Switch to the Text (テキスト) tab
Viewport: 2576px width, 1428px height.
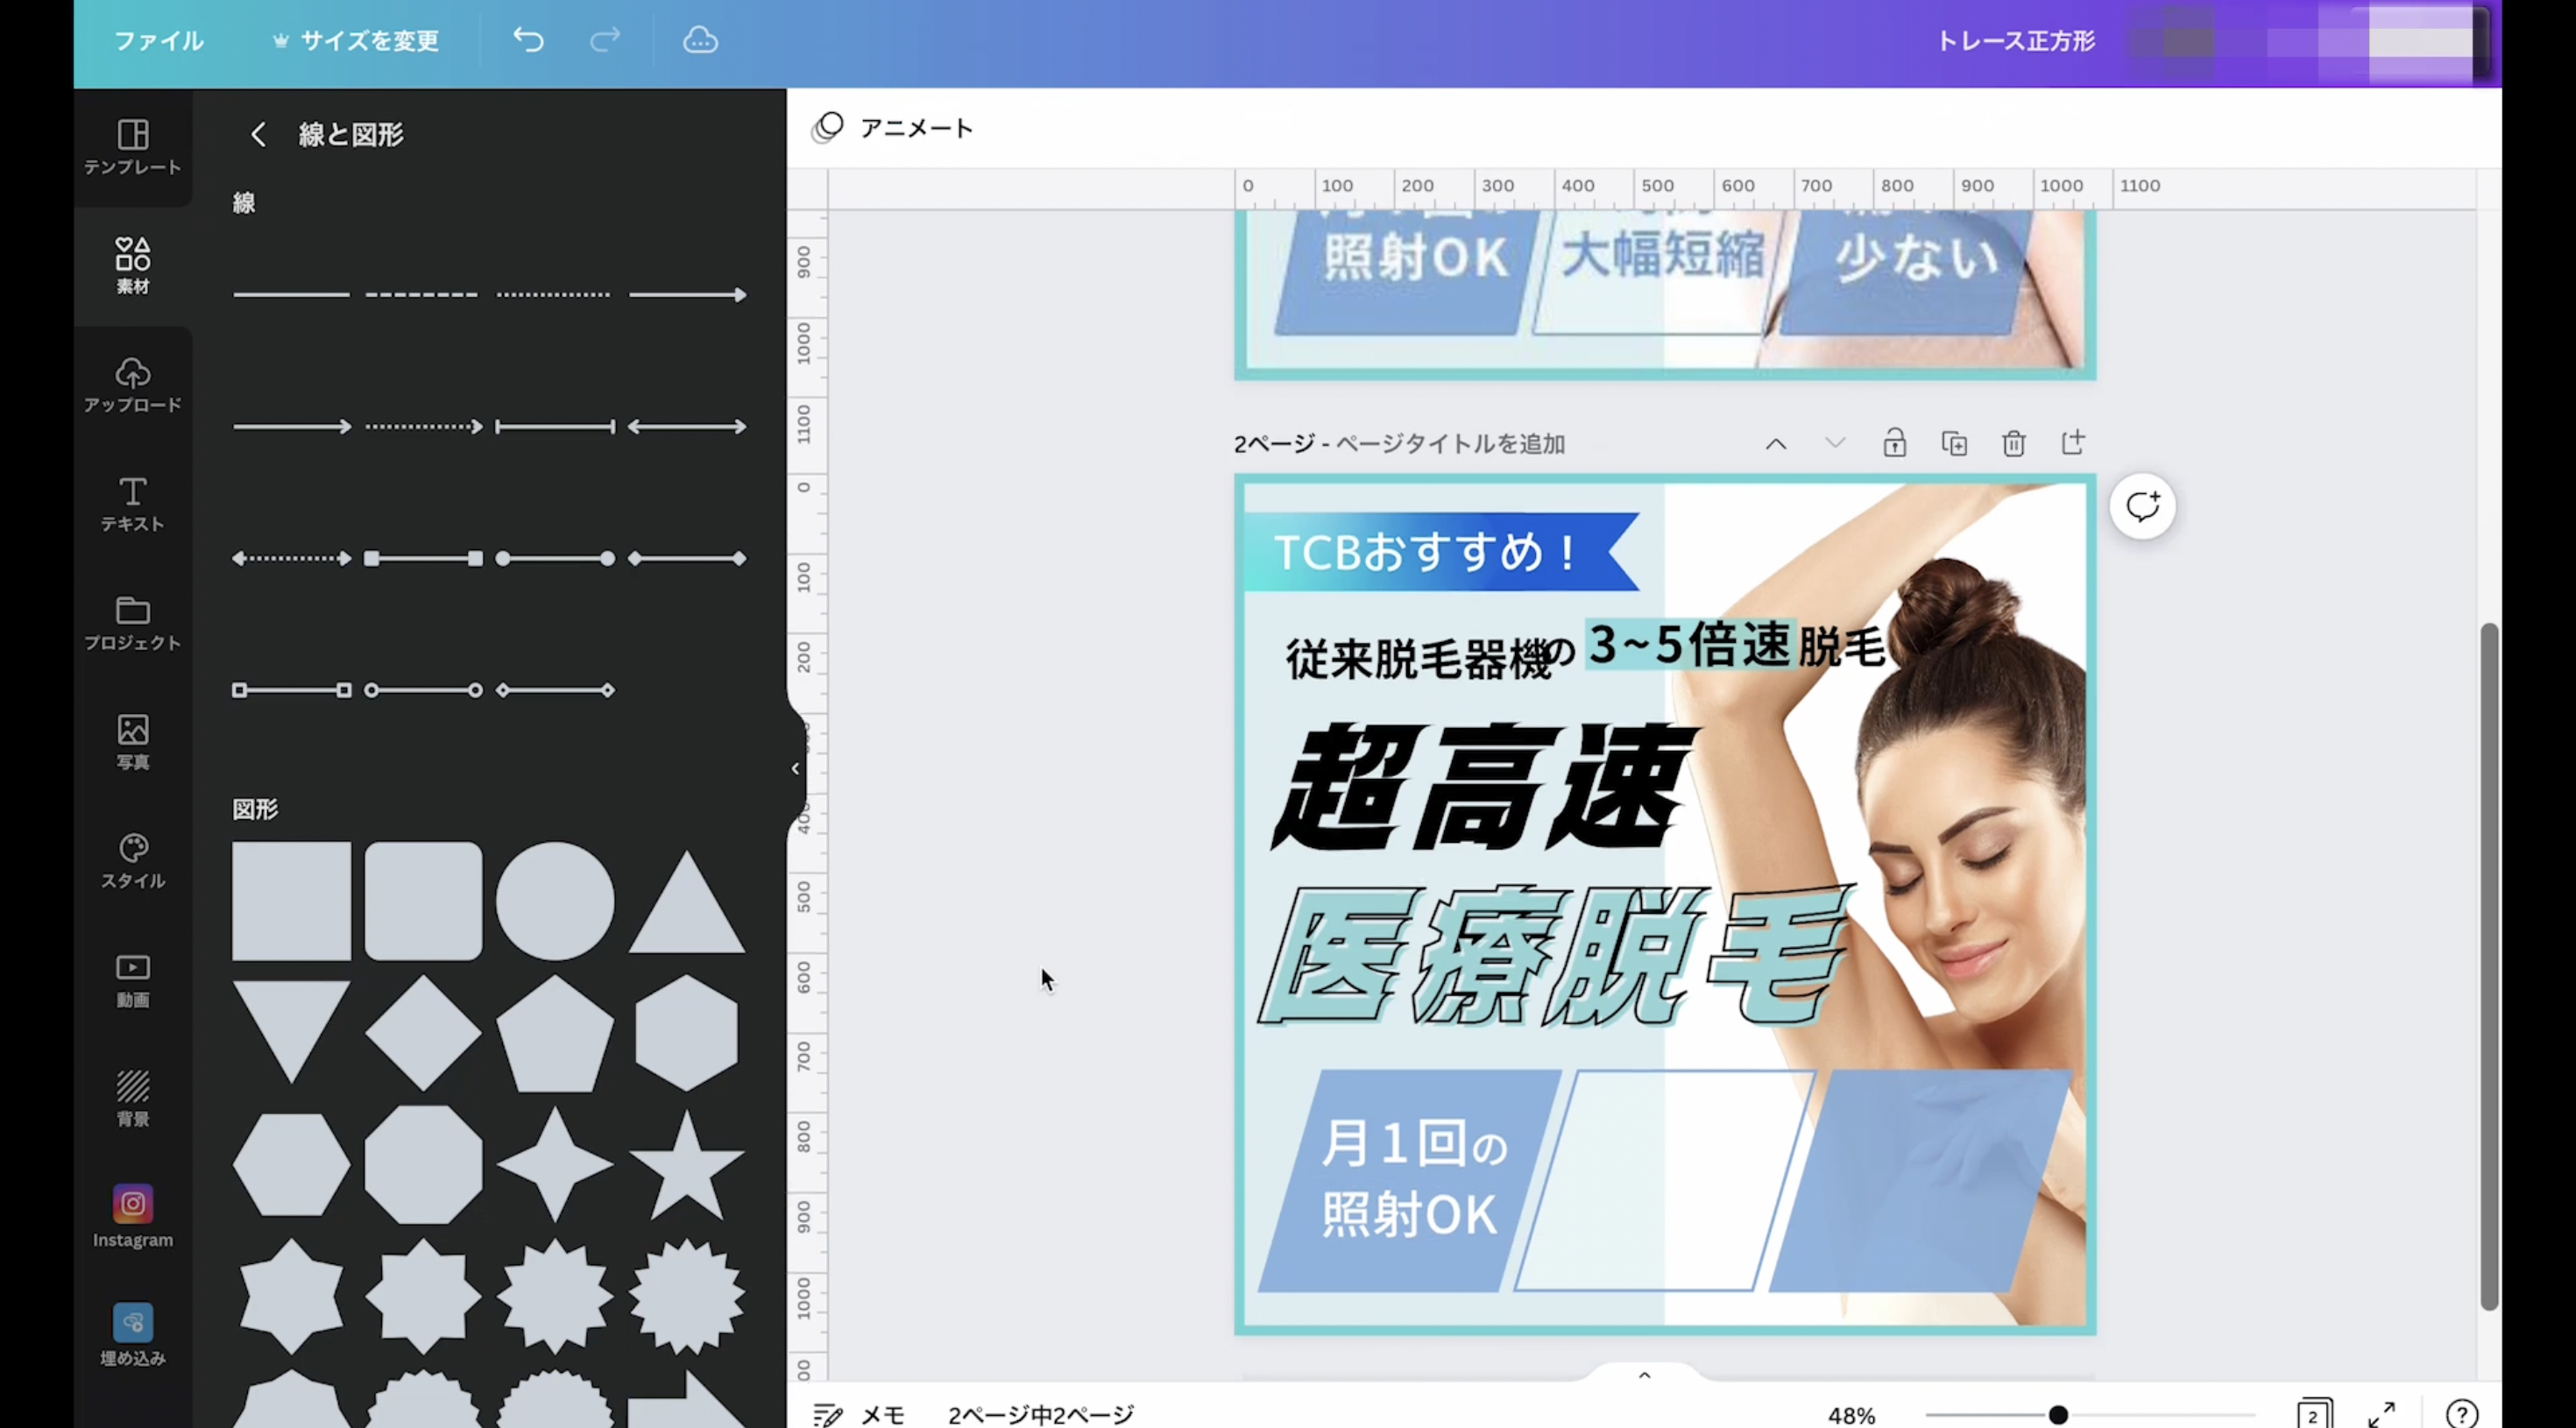(132, 503)
